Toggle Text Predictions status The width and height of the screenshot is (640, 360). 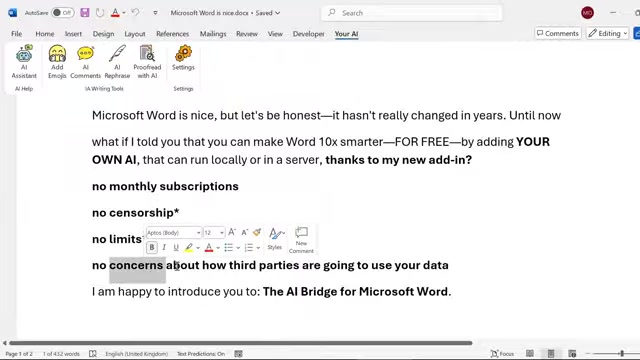pos(201,354)
